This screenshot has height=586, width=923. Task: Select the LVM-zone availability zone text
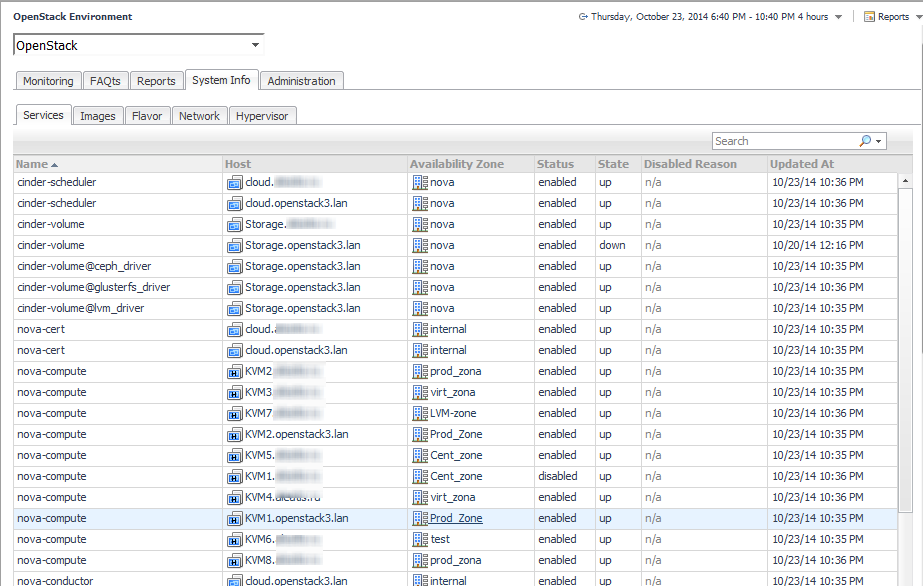coord(453,413)
